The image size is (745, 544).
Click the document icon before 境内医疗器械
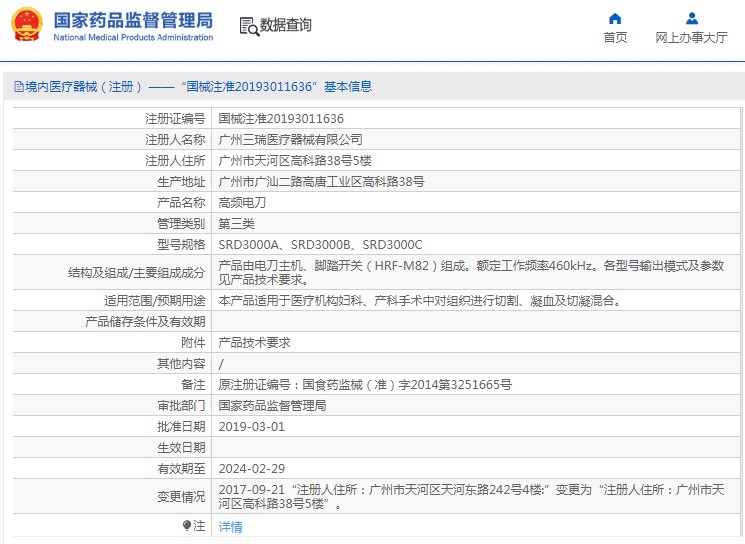pos(19,86)
